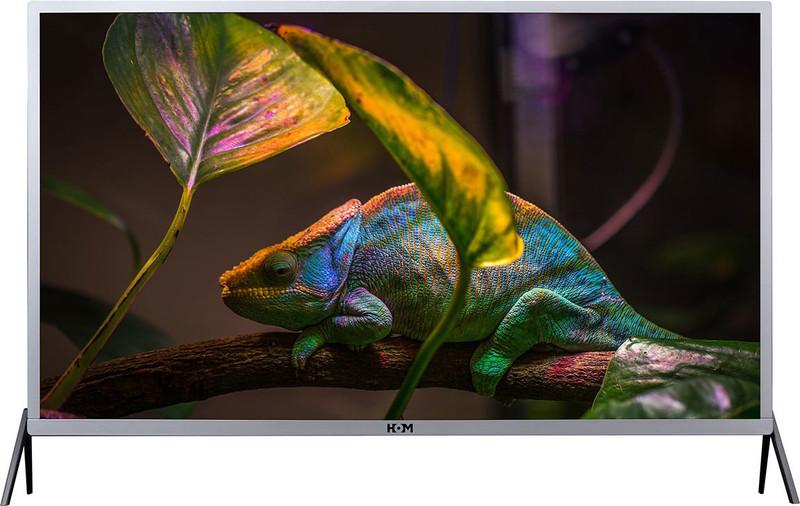
Task: Select the chameleon's tail end
Action: (660, 330)
